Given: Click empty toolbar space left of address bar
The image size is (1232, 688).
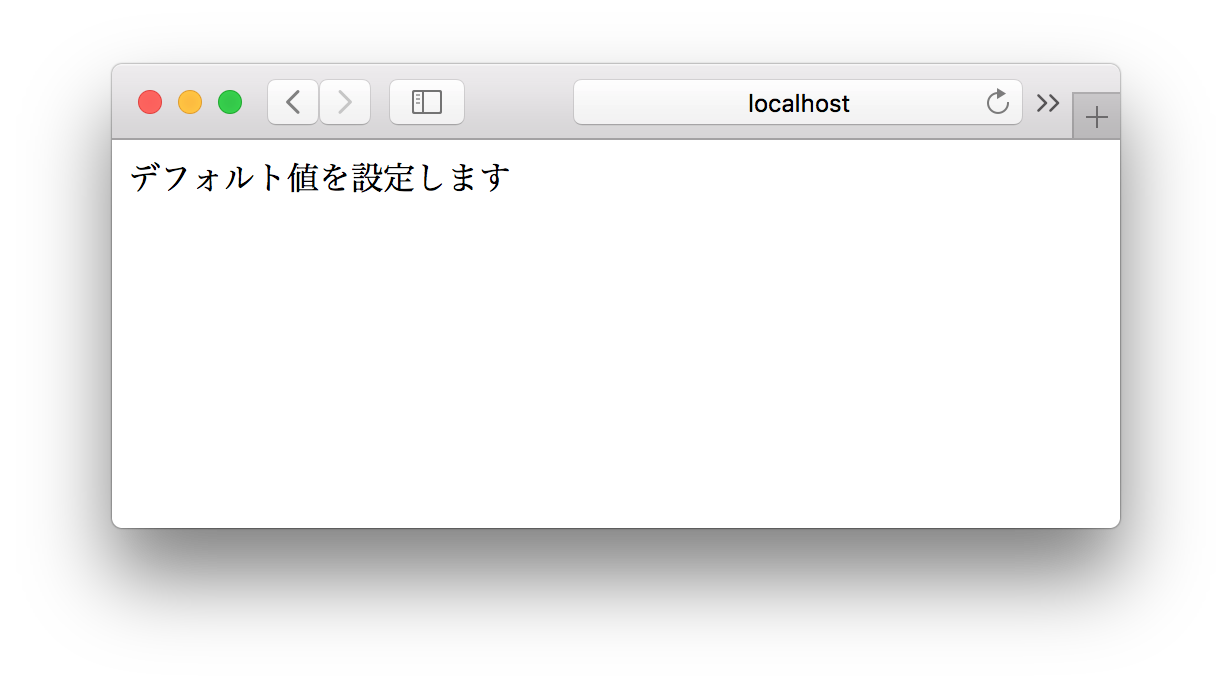Looking at the screenshot, I should (x=518, y=102).
